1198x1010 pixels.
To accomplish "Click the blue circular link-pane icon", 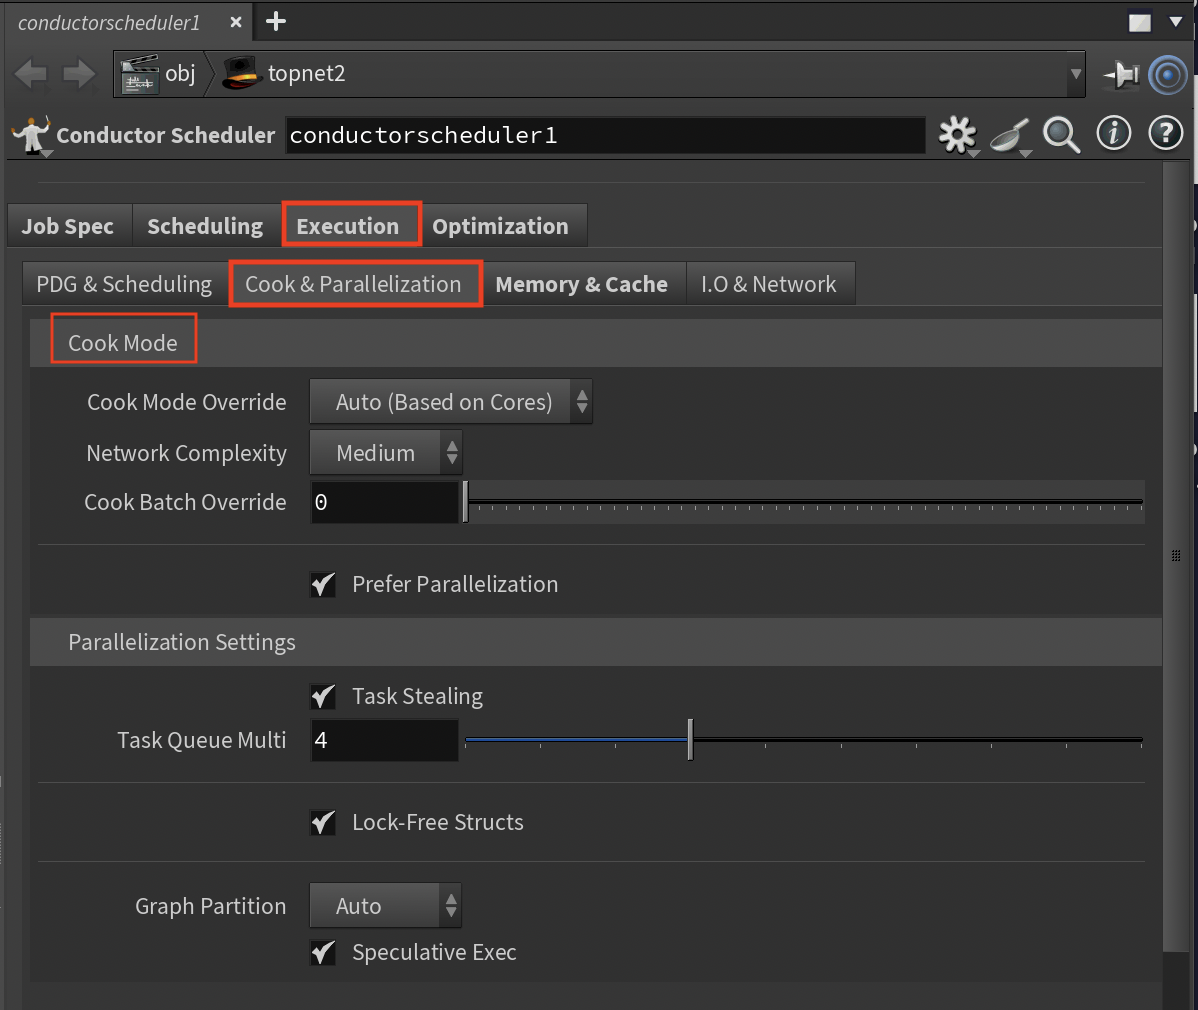I will [x=1167, y=75].
